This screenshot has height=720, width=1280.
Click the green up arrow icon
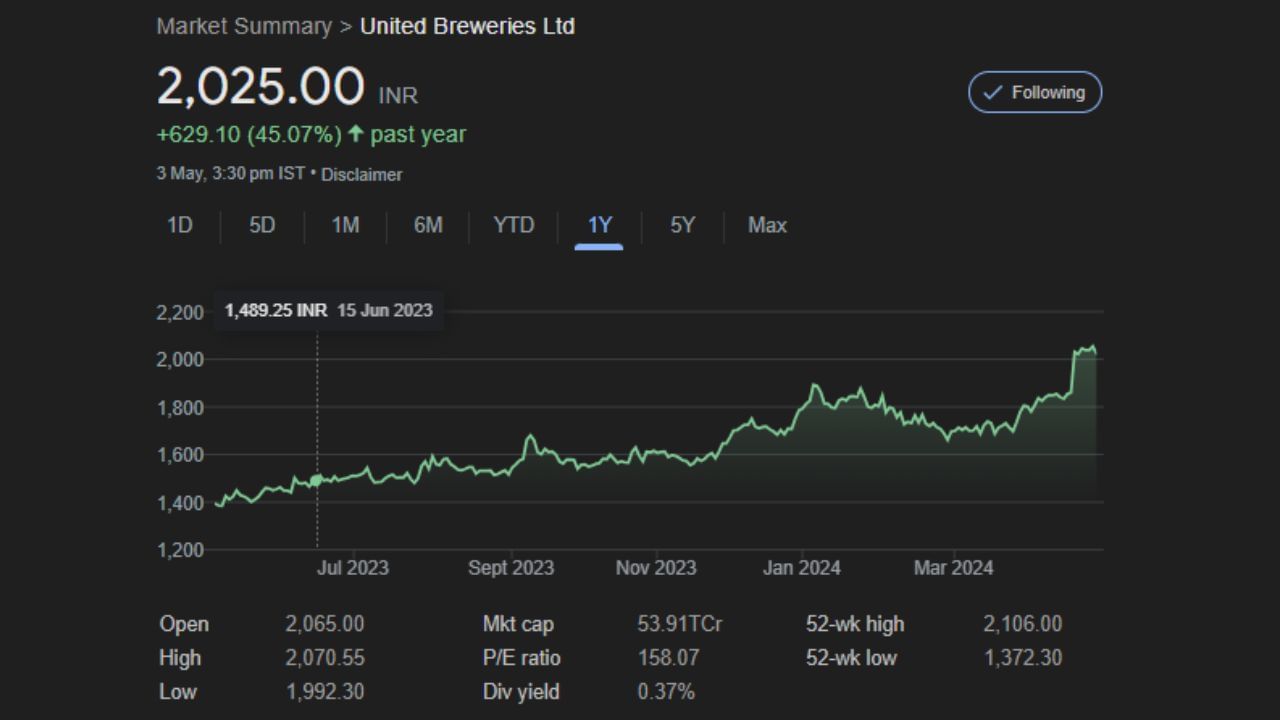(x=355, y=133)
